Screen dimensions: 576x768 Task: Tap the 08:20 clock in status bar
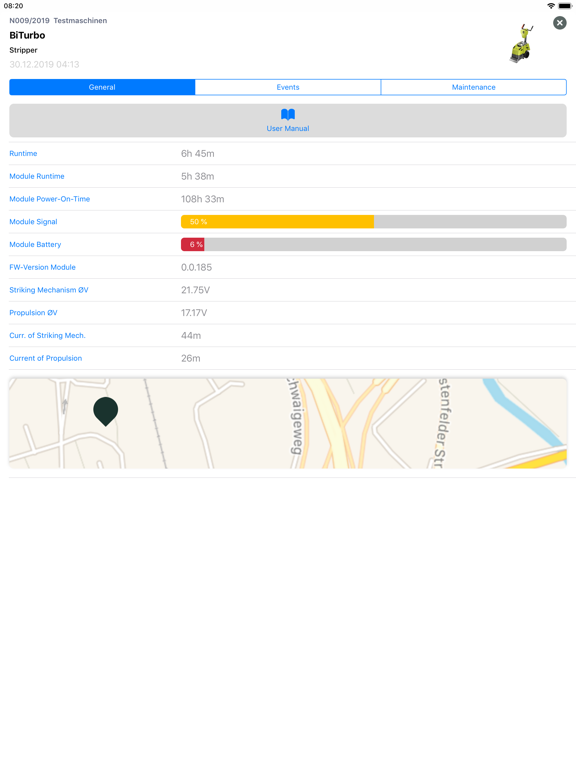point(13,6)
